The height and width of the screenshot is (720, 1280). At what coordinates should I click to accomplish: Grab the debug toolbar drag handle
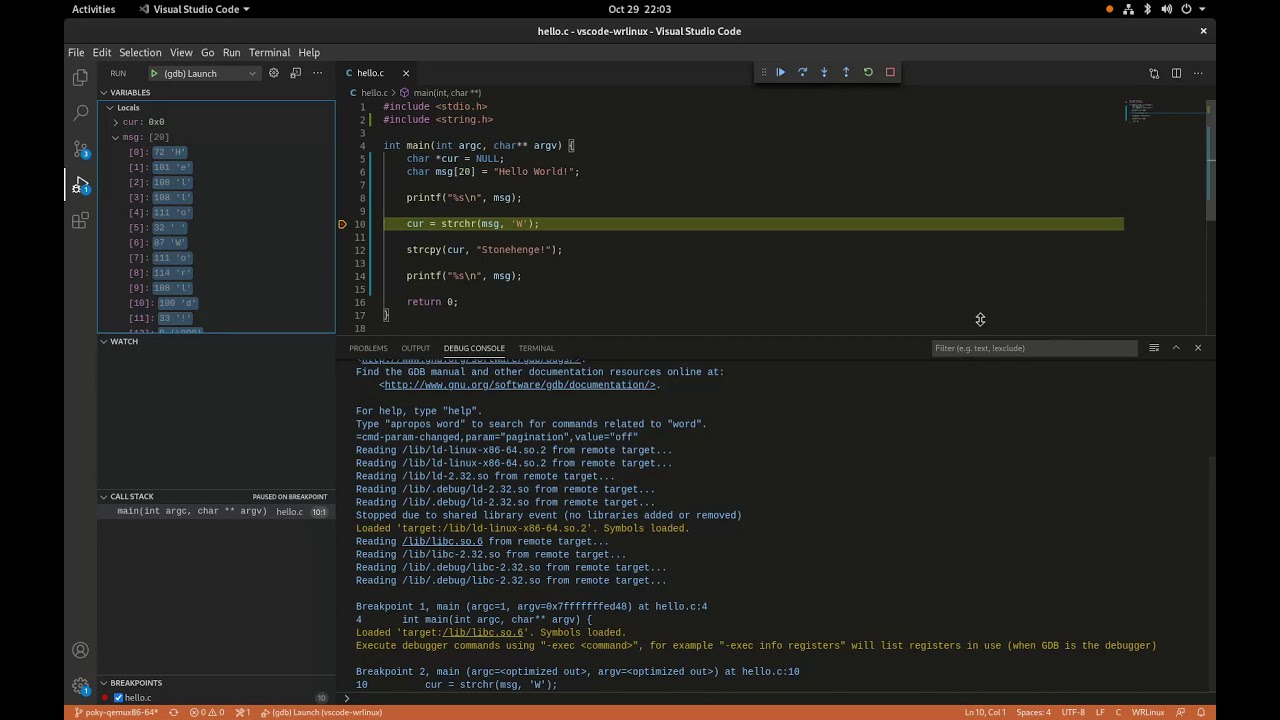(x=763, y=72)
